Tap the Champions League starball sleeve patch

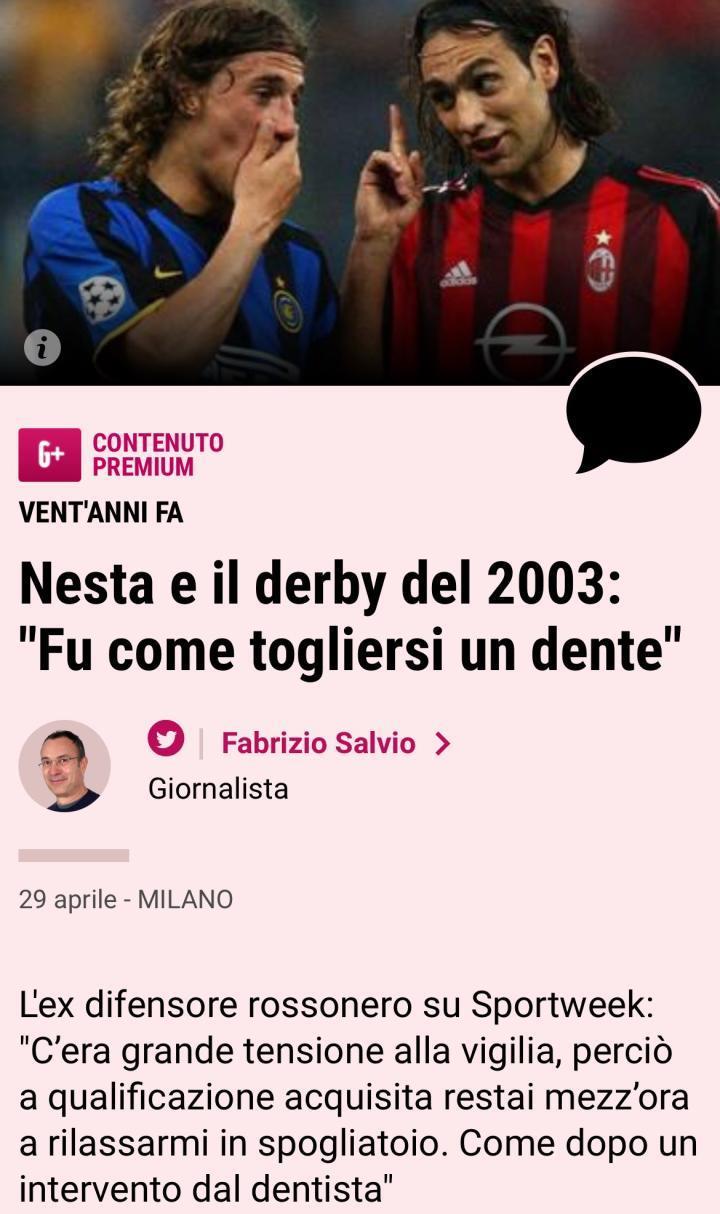102,299
